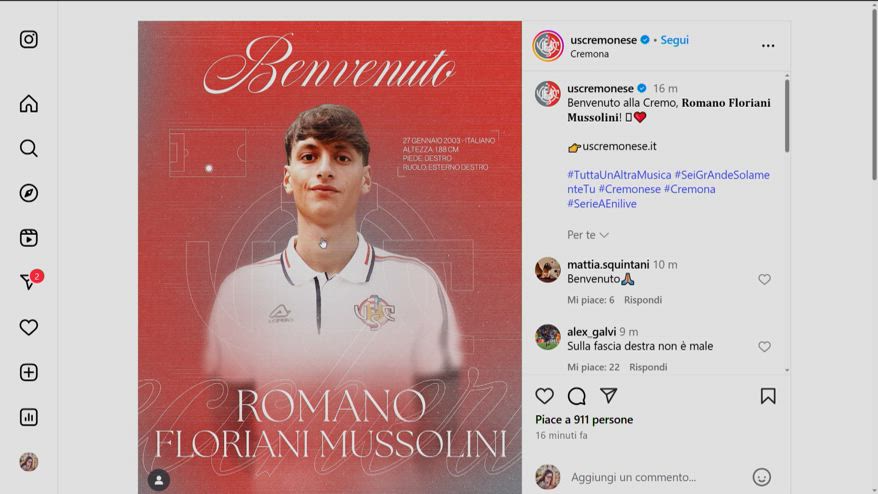Like the post with heart icon
The image size is (878, 494).
click(x=544, y=396)
